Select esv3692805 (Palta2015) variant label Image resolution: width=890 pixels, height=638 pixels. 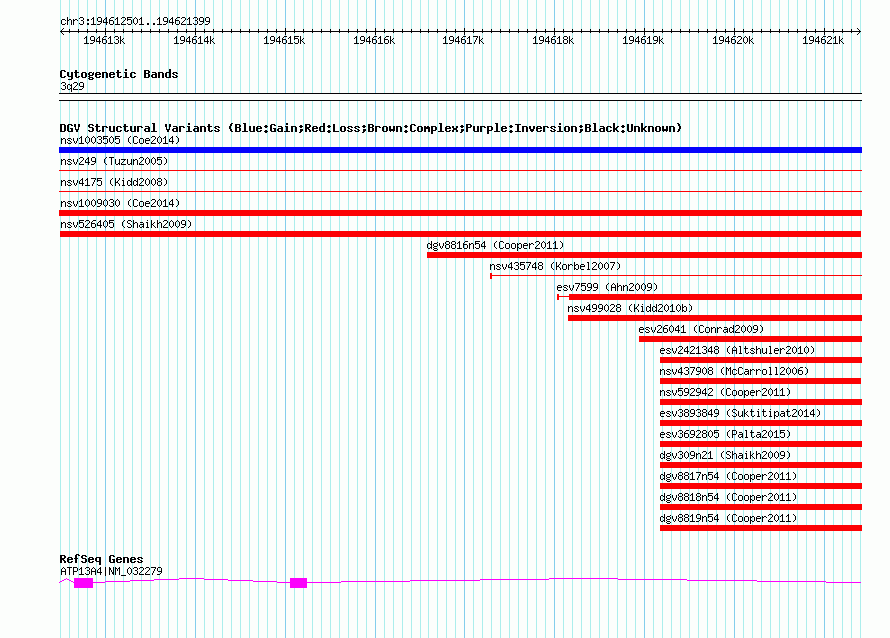click(725, 434)
